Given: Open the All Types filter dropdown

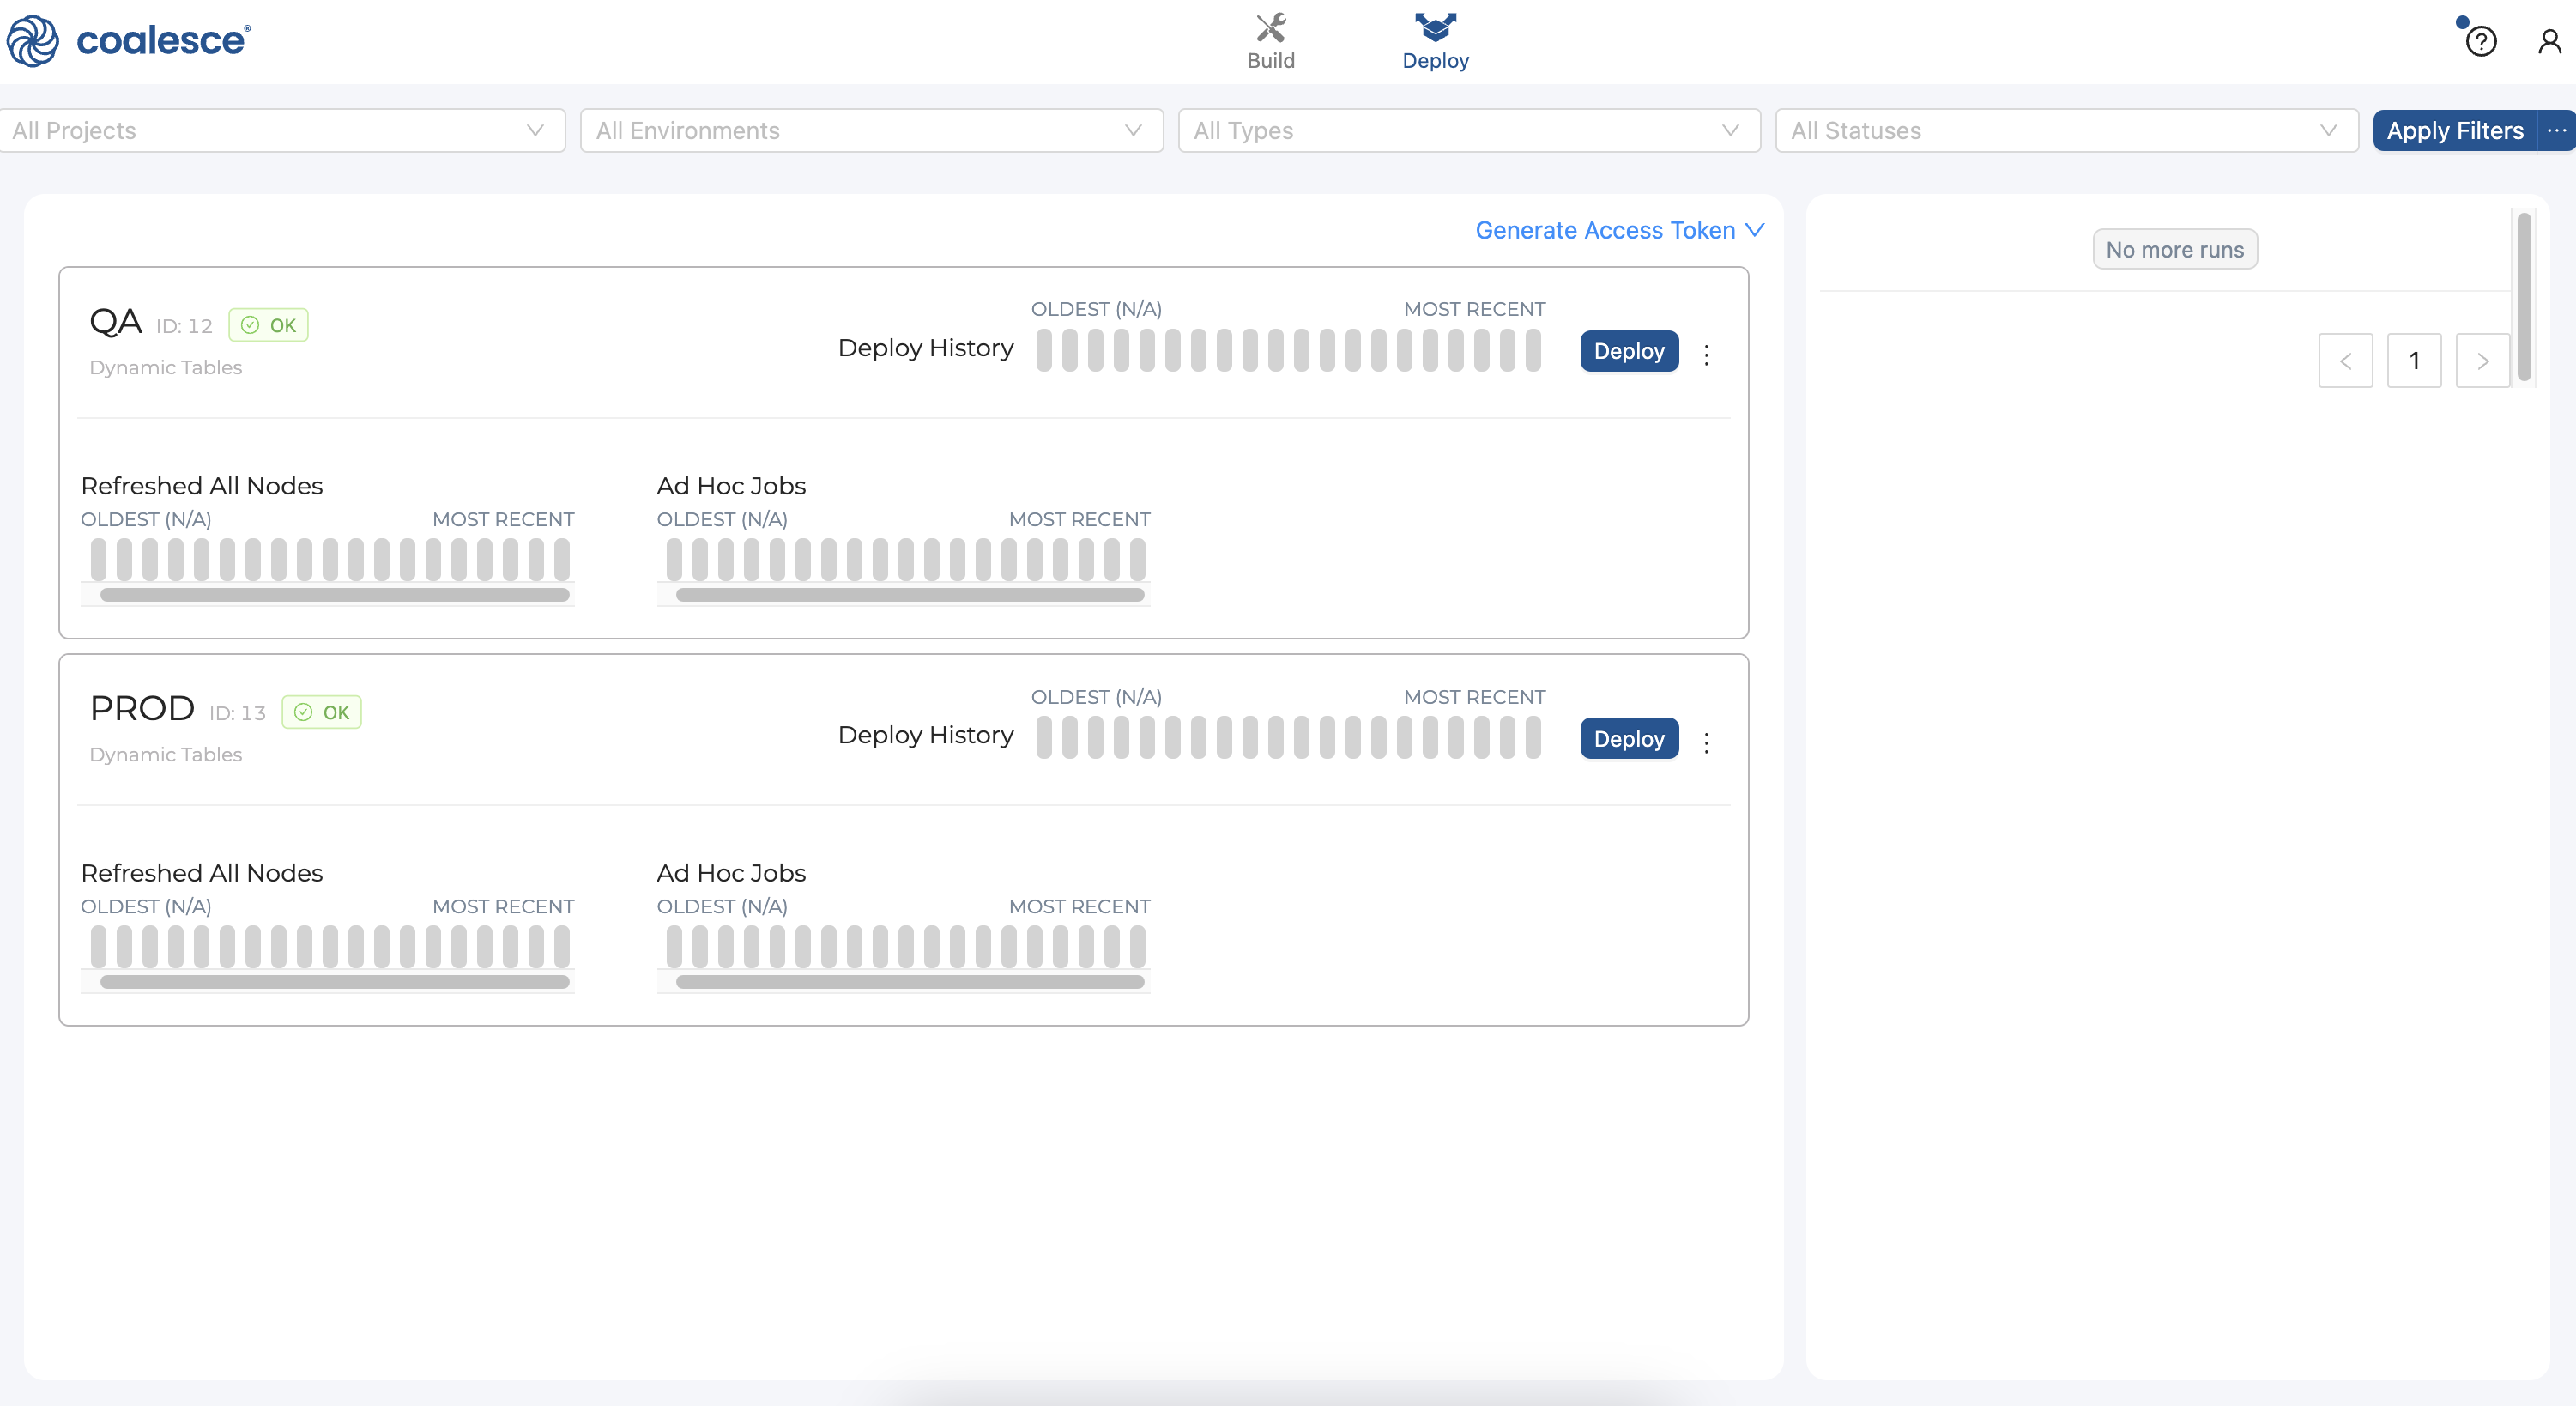Looking at the screenshot, I should 1468,131.
